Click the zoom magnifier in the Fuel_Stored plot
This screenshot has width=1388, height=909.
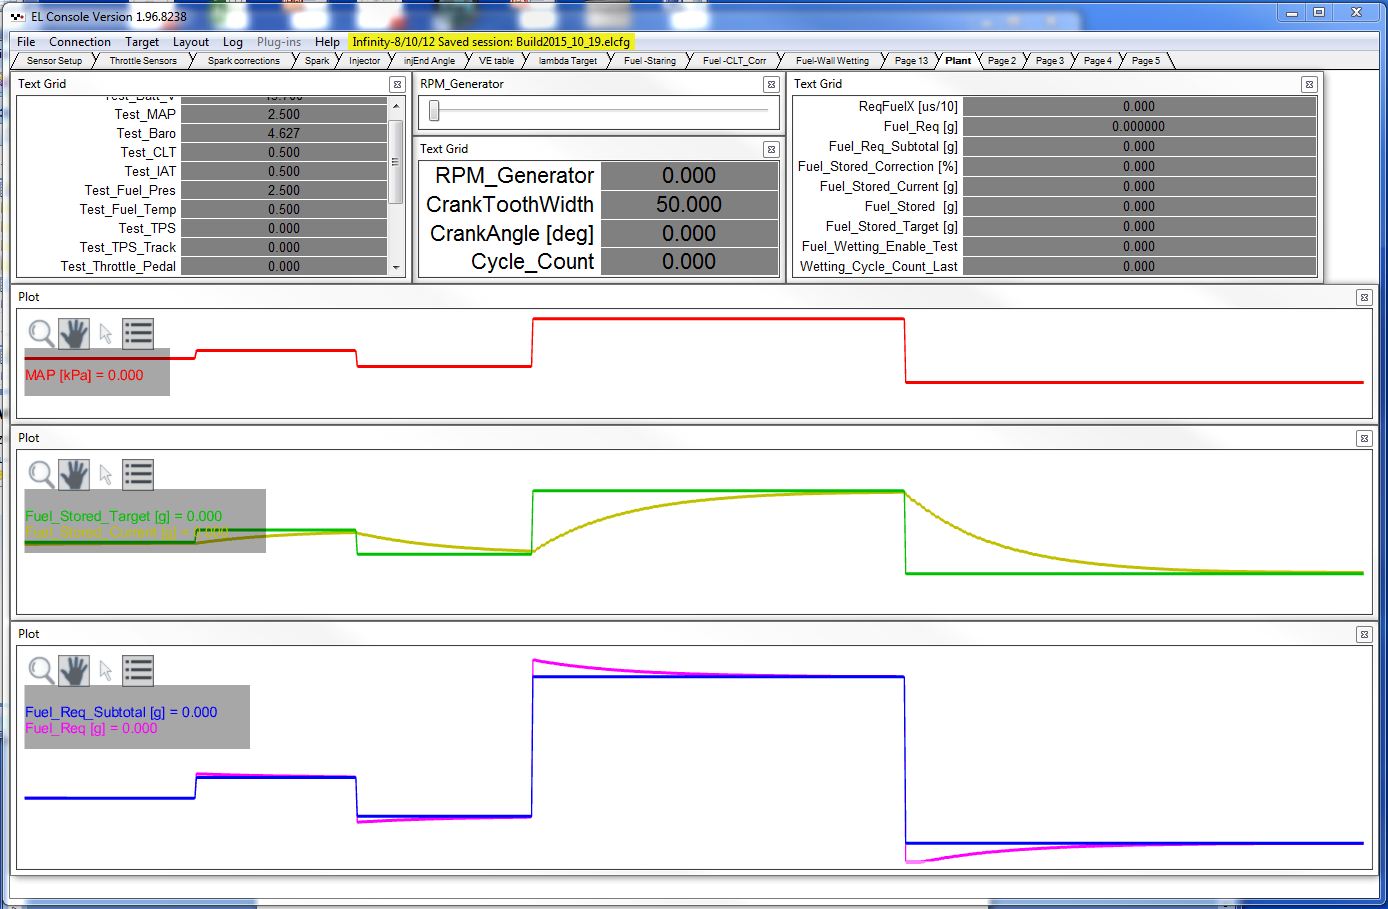41,474
